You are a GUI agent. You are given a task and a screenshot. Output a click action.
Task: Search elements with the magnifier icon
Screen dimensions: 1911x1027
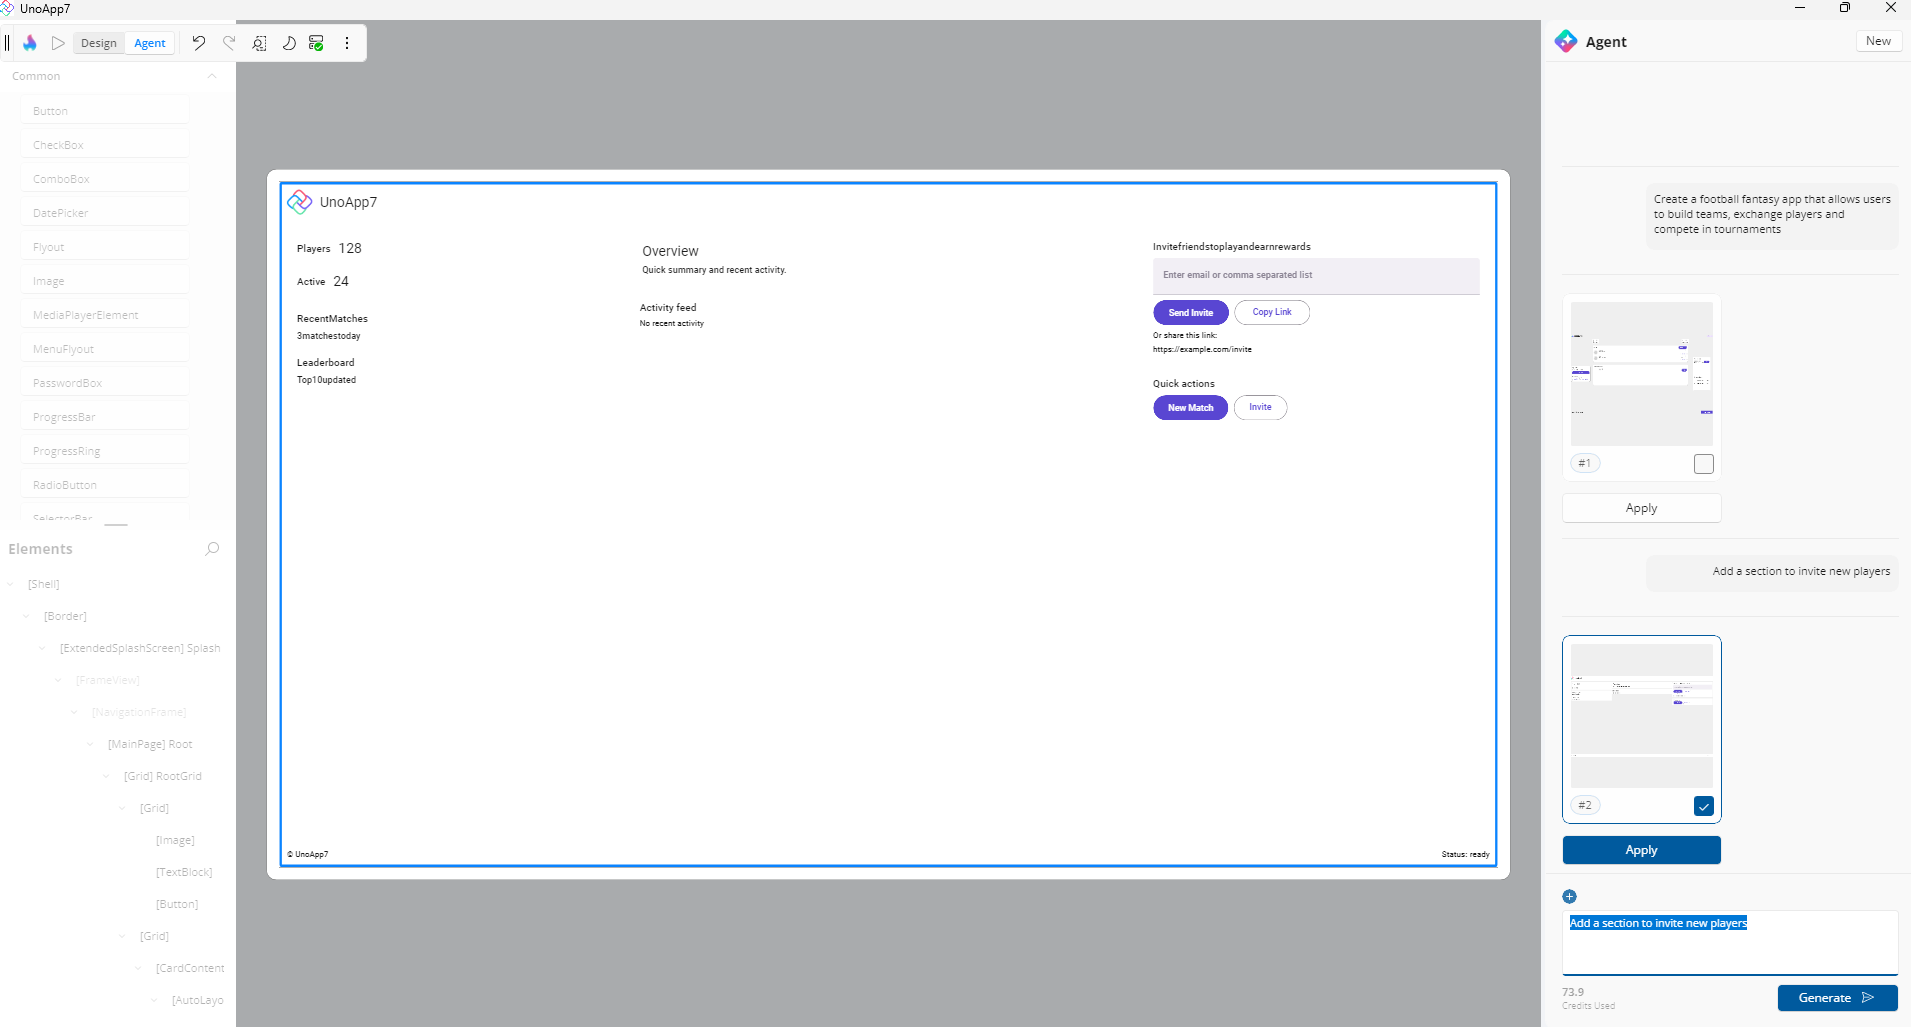pyautogui.click(x=212, y=549)
